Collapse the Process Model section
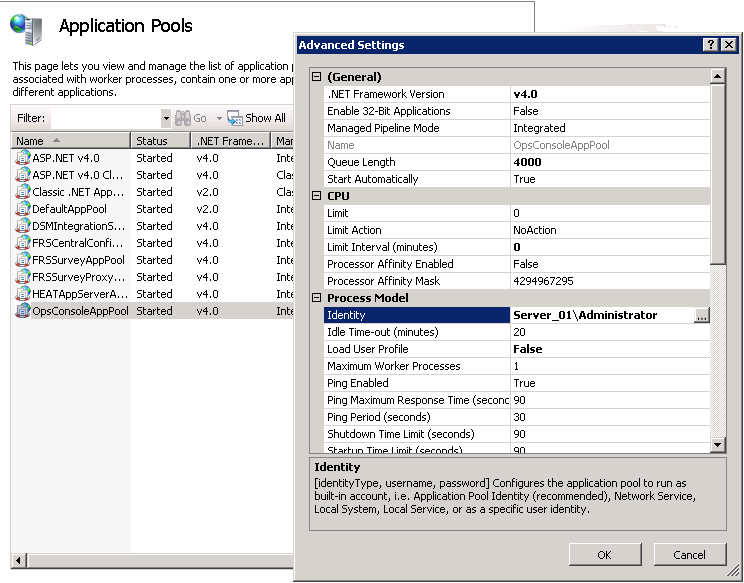 click(x=317, y=298)
